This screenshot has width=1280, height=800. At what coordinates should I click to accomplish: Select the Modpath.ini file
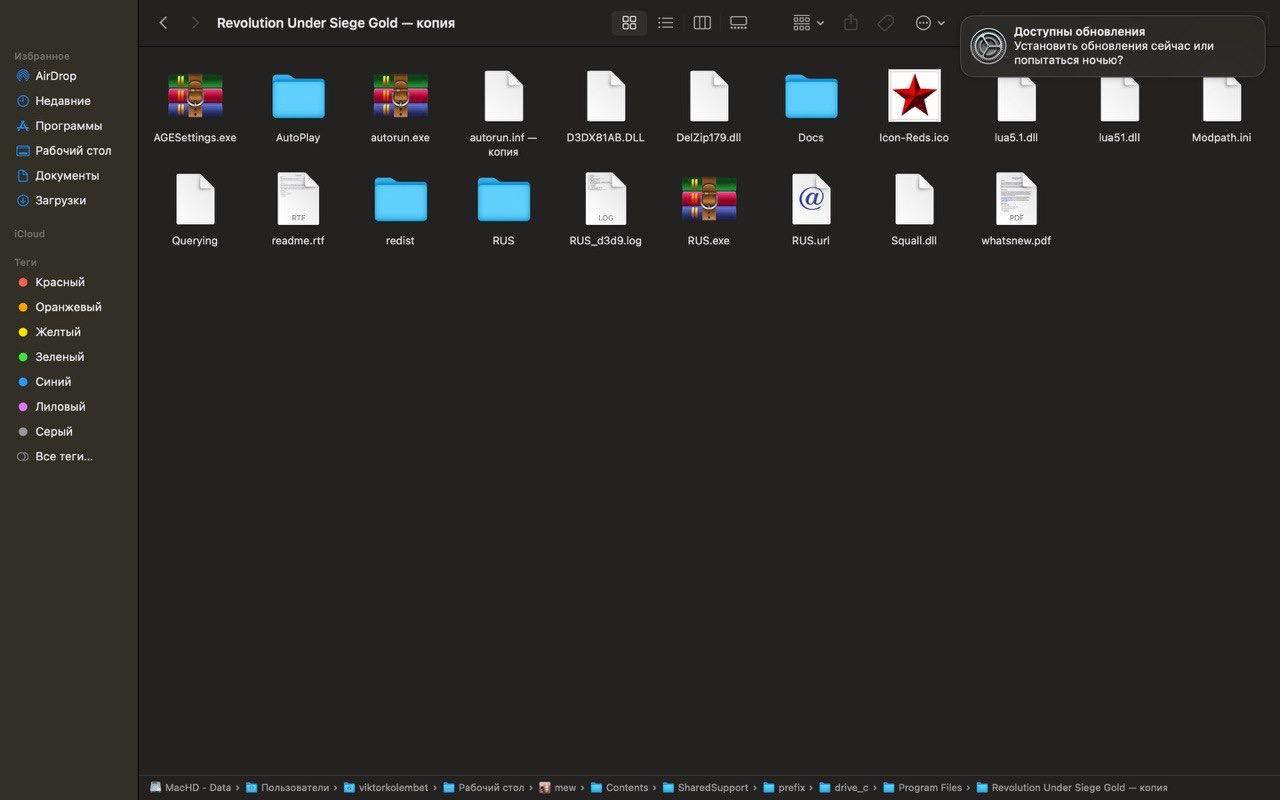point(1222,100)
